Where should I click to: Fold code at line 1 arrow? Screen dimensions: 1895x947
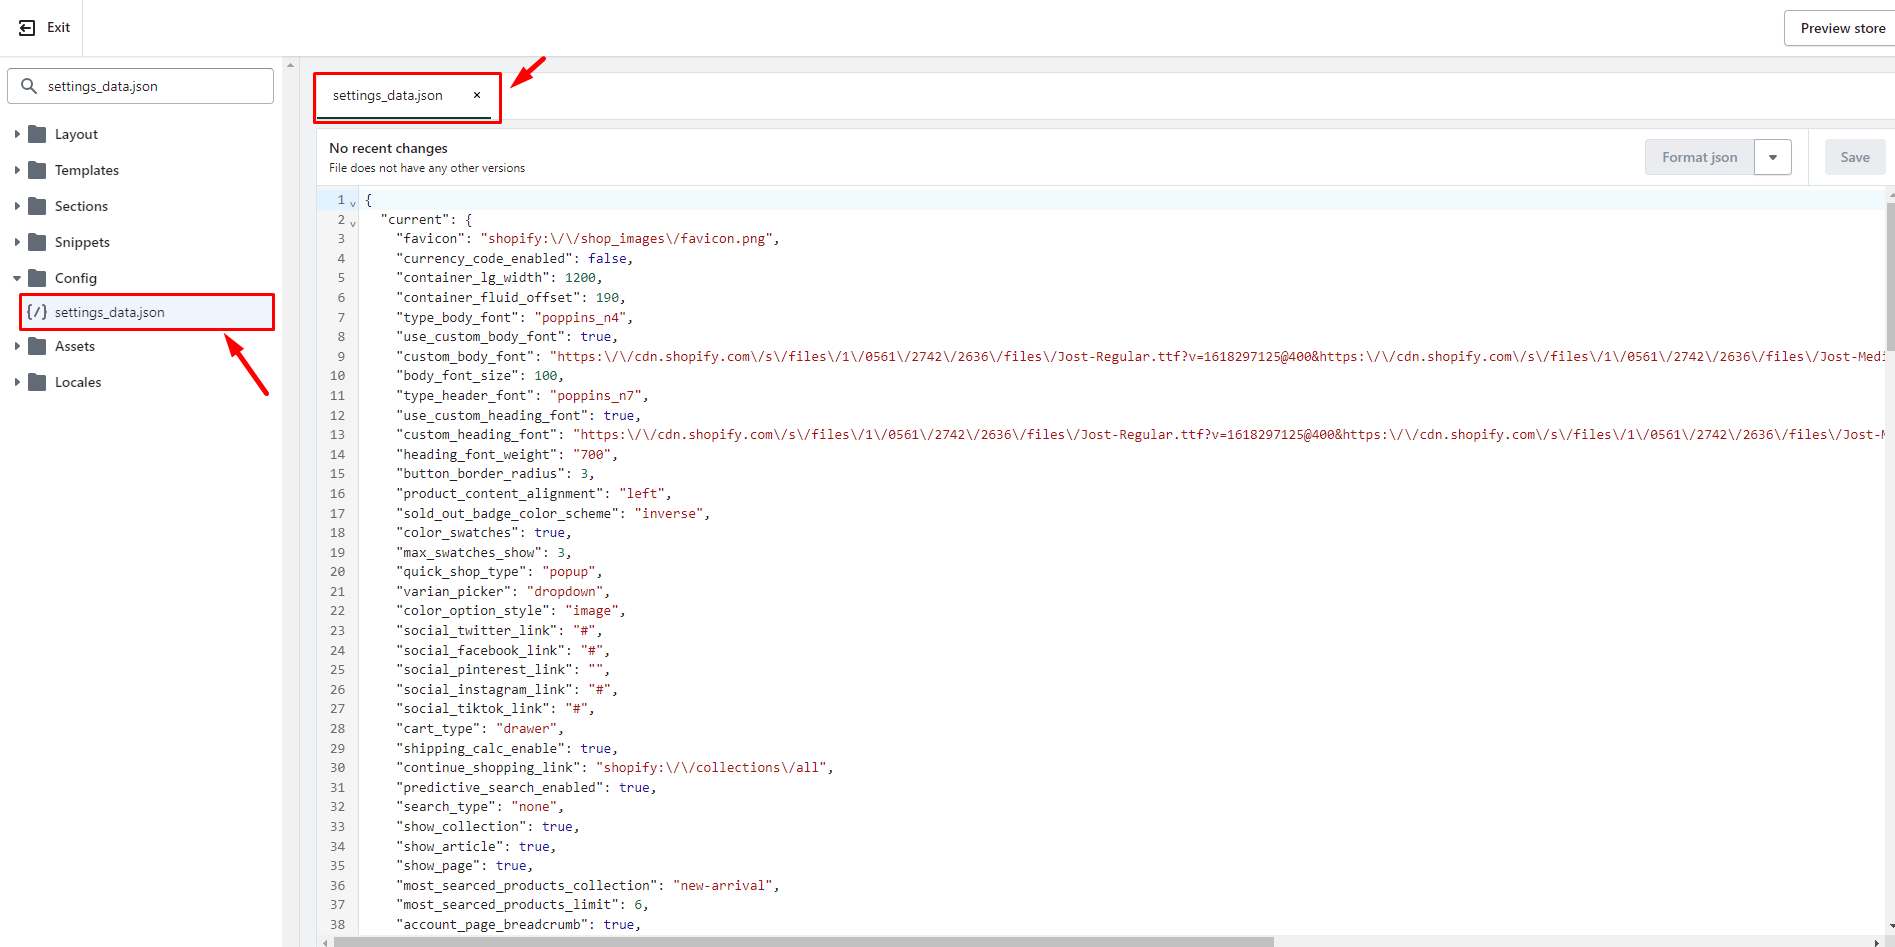click(x=353, y=203)
